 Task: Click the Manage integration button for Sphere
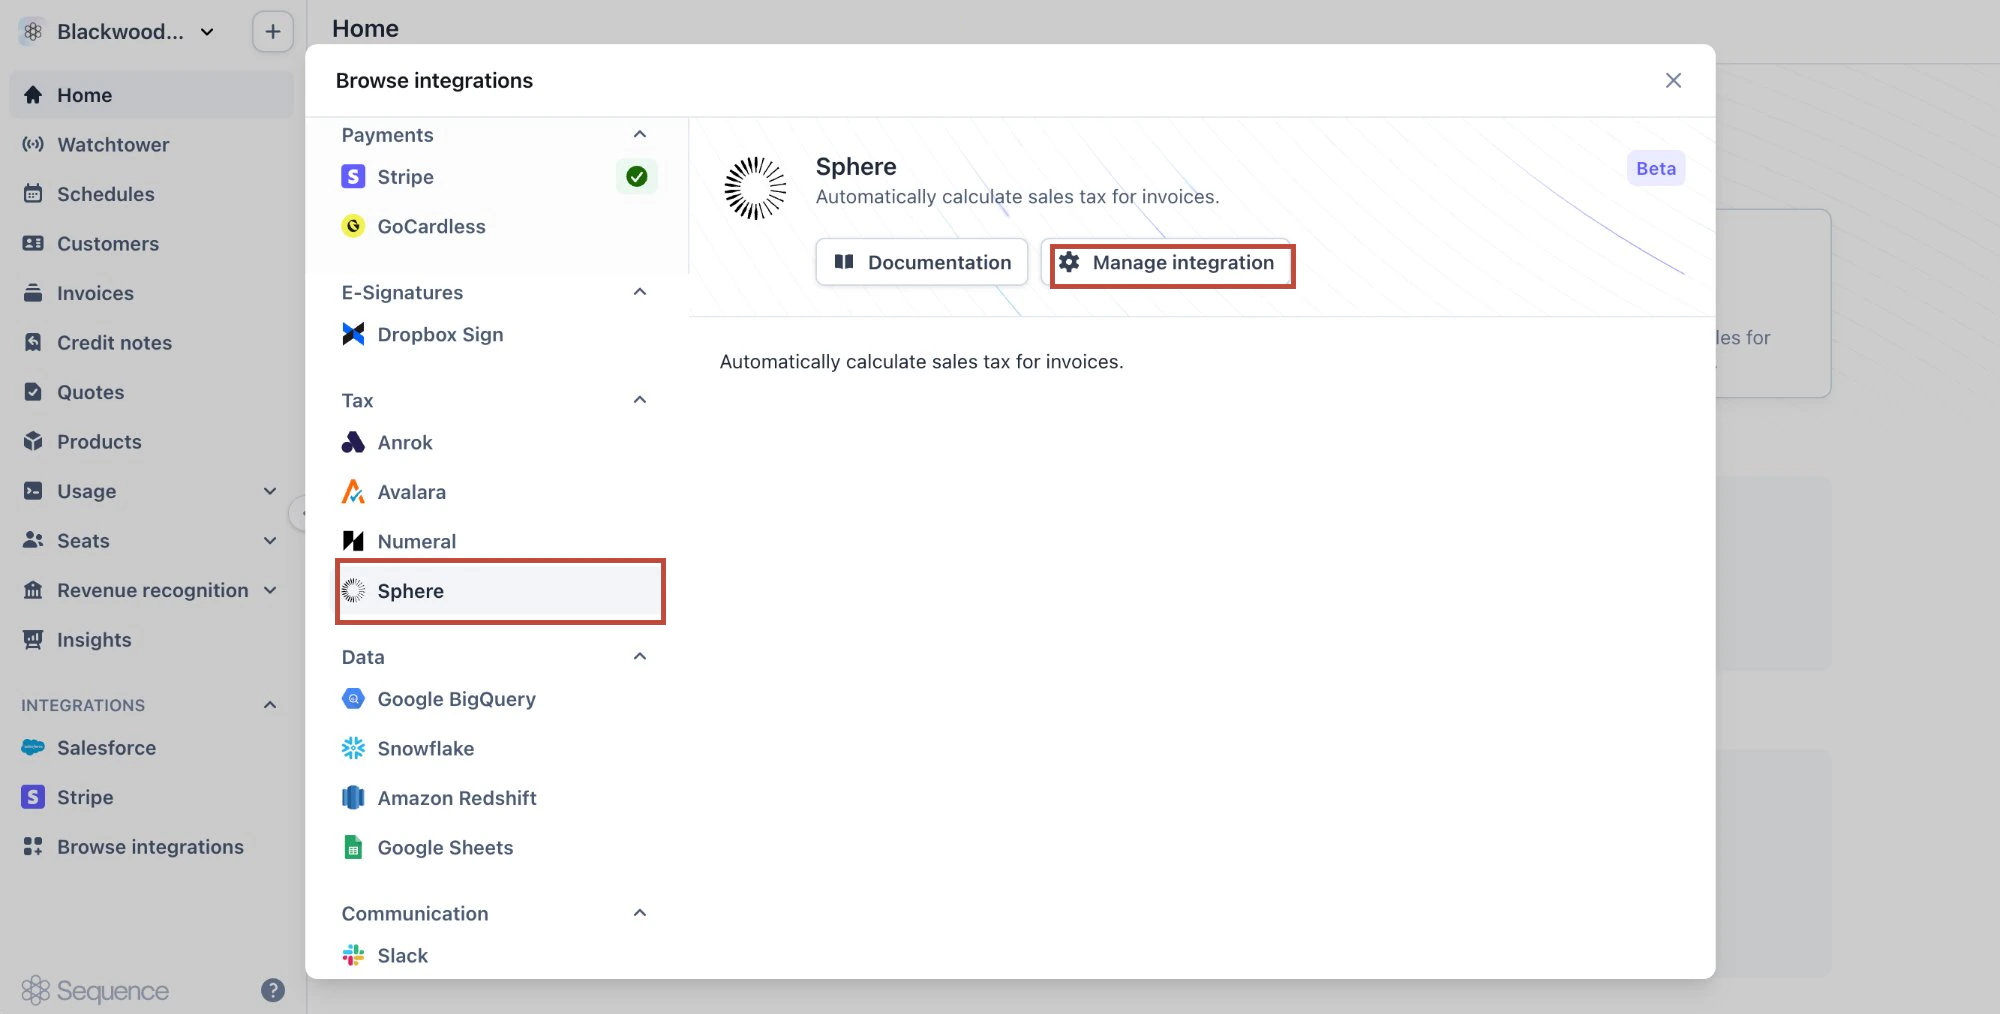click(x=1170, y=263)
